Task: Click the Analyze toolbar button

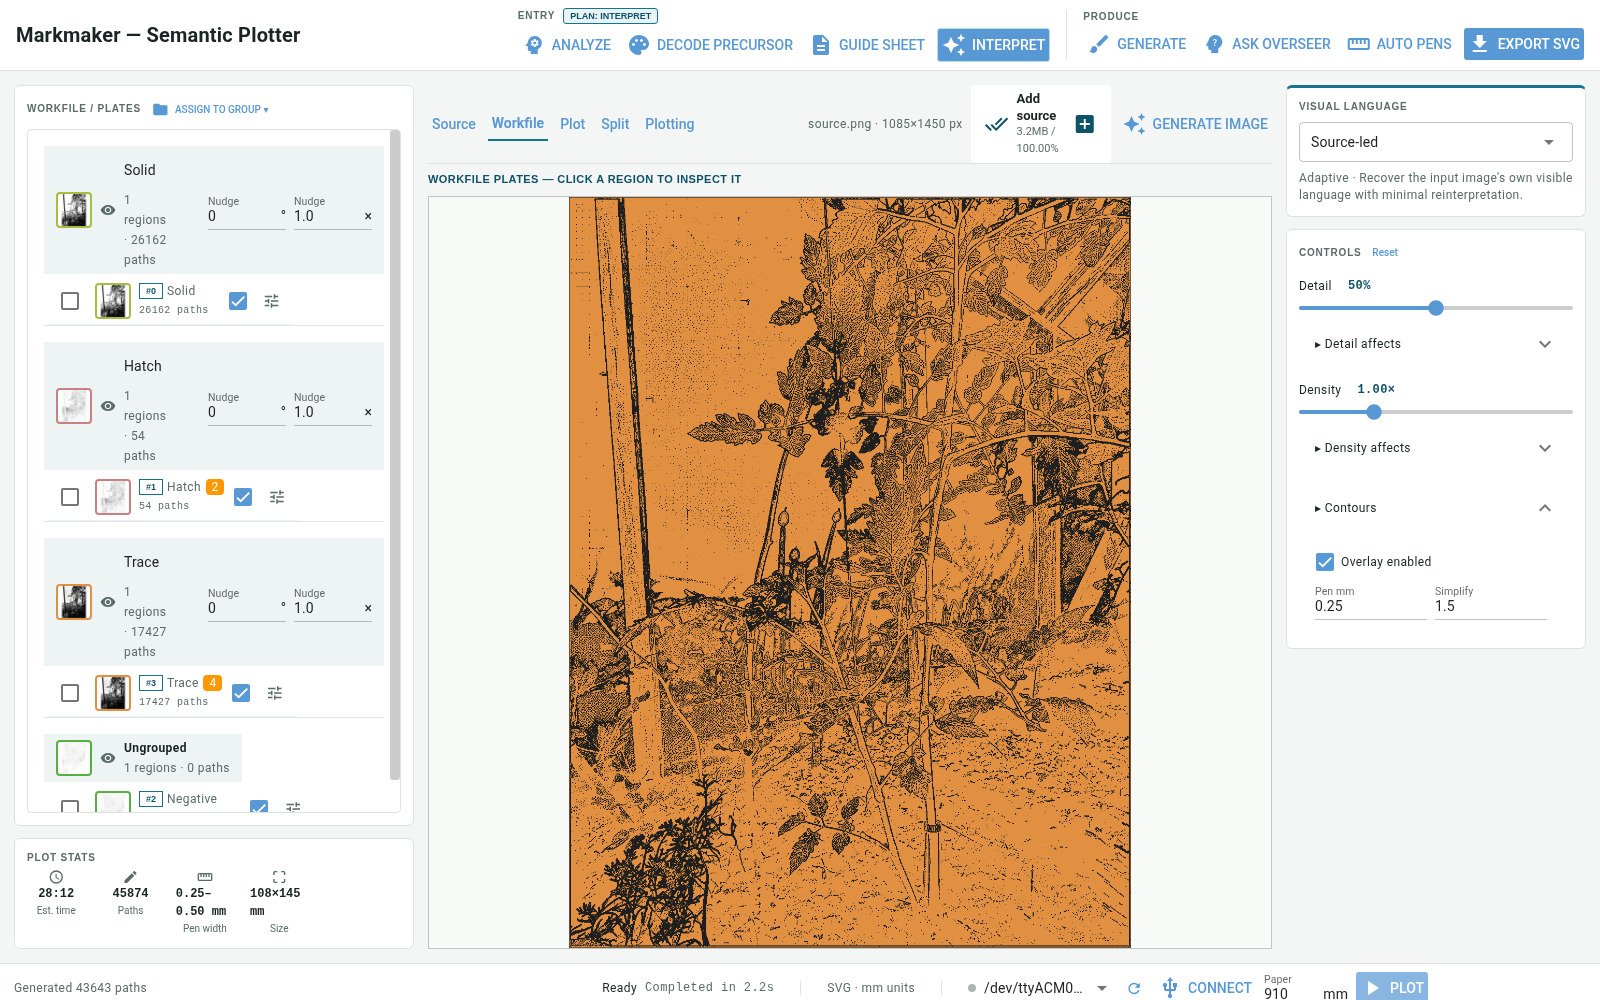Action: tap(568, 45)
